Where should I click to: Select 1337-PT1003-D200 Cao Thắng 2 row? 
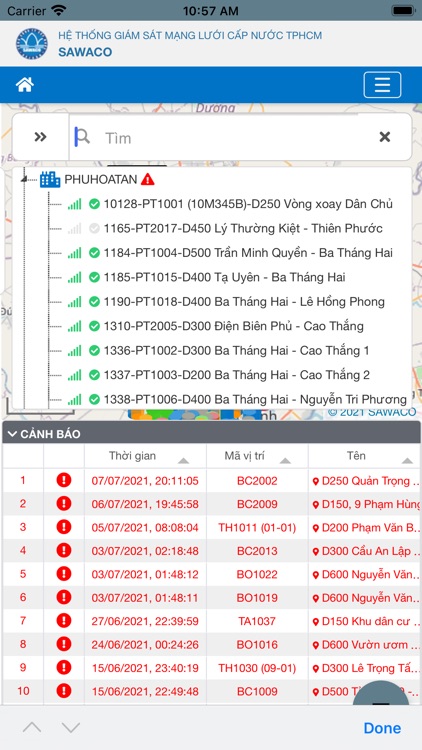(x=237, y=375)
